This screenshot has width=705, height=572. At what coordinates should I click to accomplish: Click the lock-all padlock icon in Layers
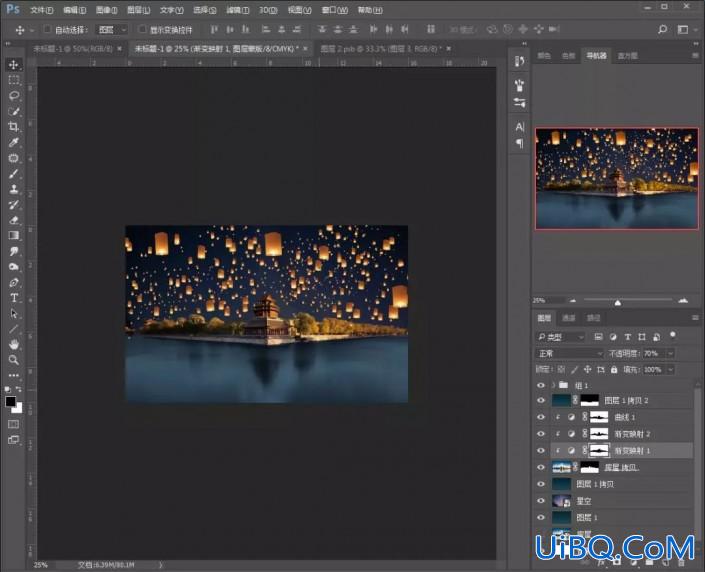(x=614, y=370)
